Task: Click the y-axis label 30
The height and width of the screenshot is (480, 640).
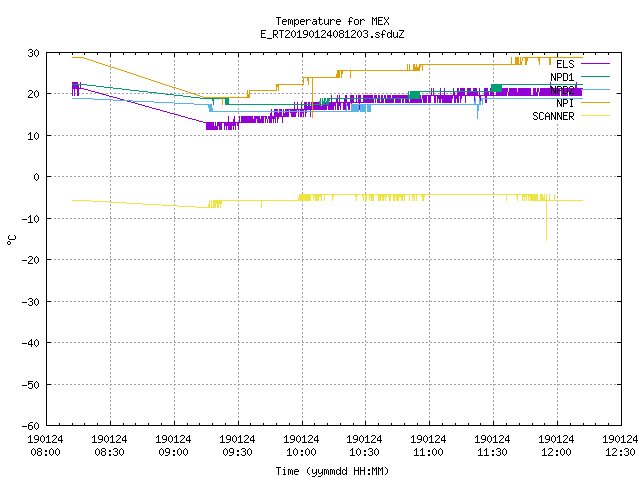Action: [33, 53]
